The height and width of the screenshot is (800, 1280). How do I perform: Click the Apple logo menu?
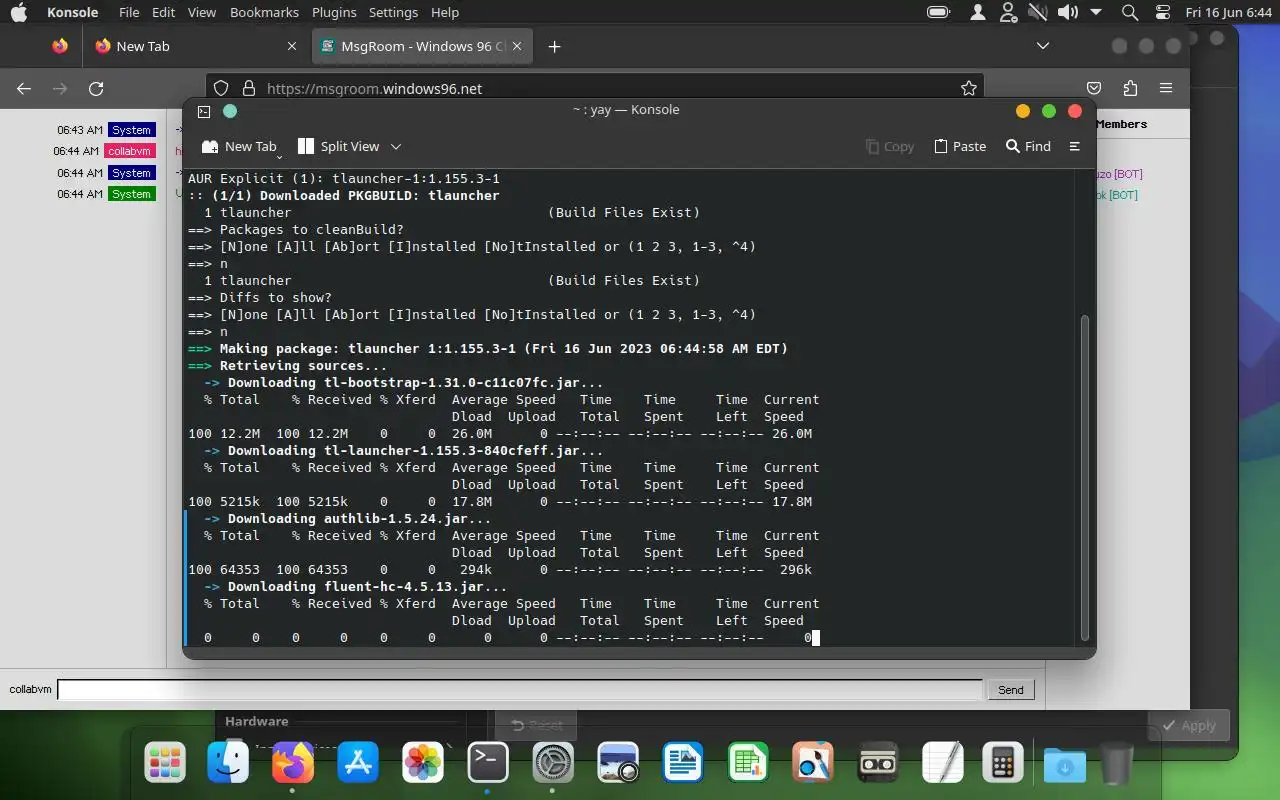pos(19,12)
